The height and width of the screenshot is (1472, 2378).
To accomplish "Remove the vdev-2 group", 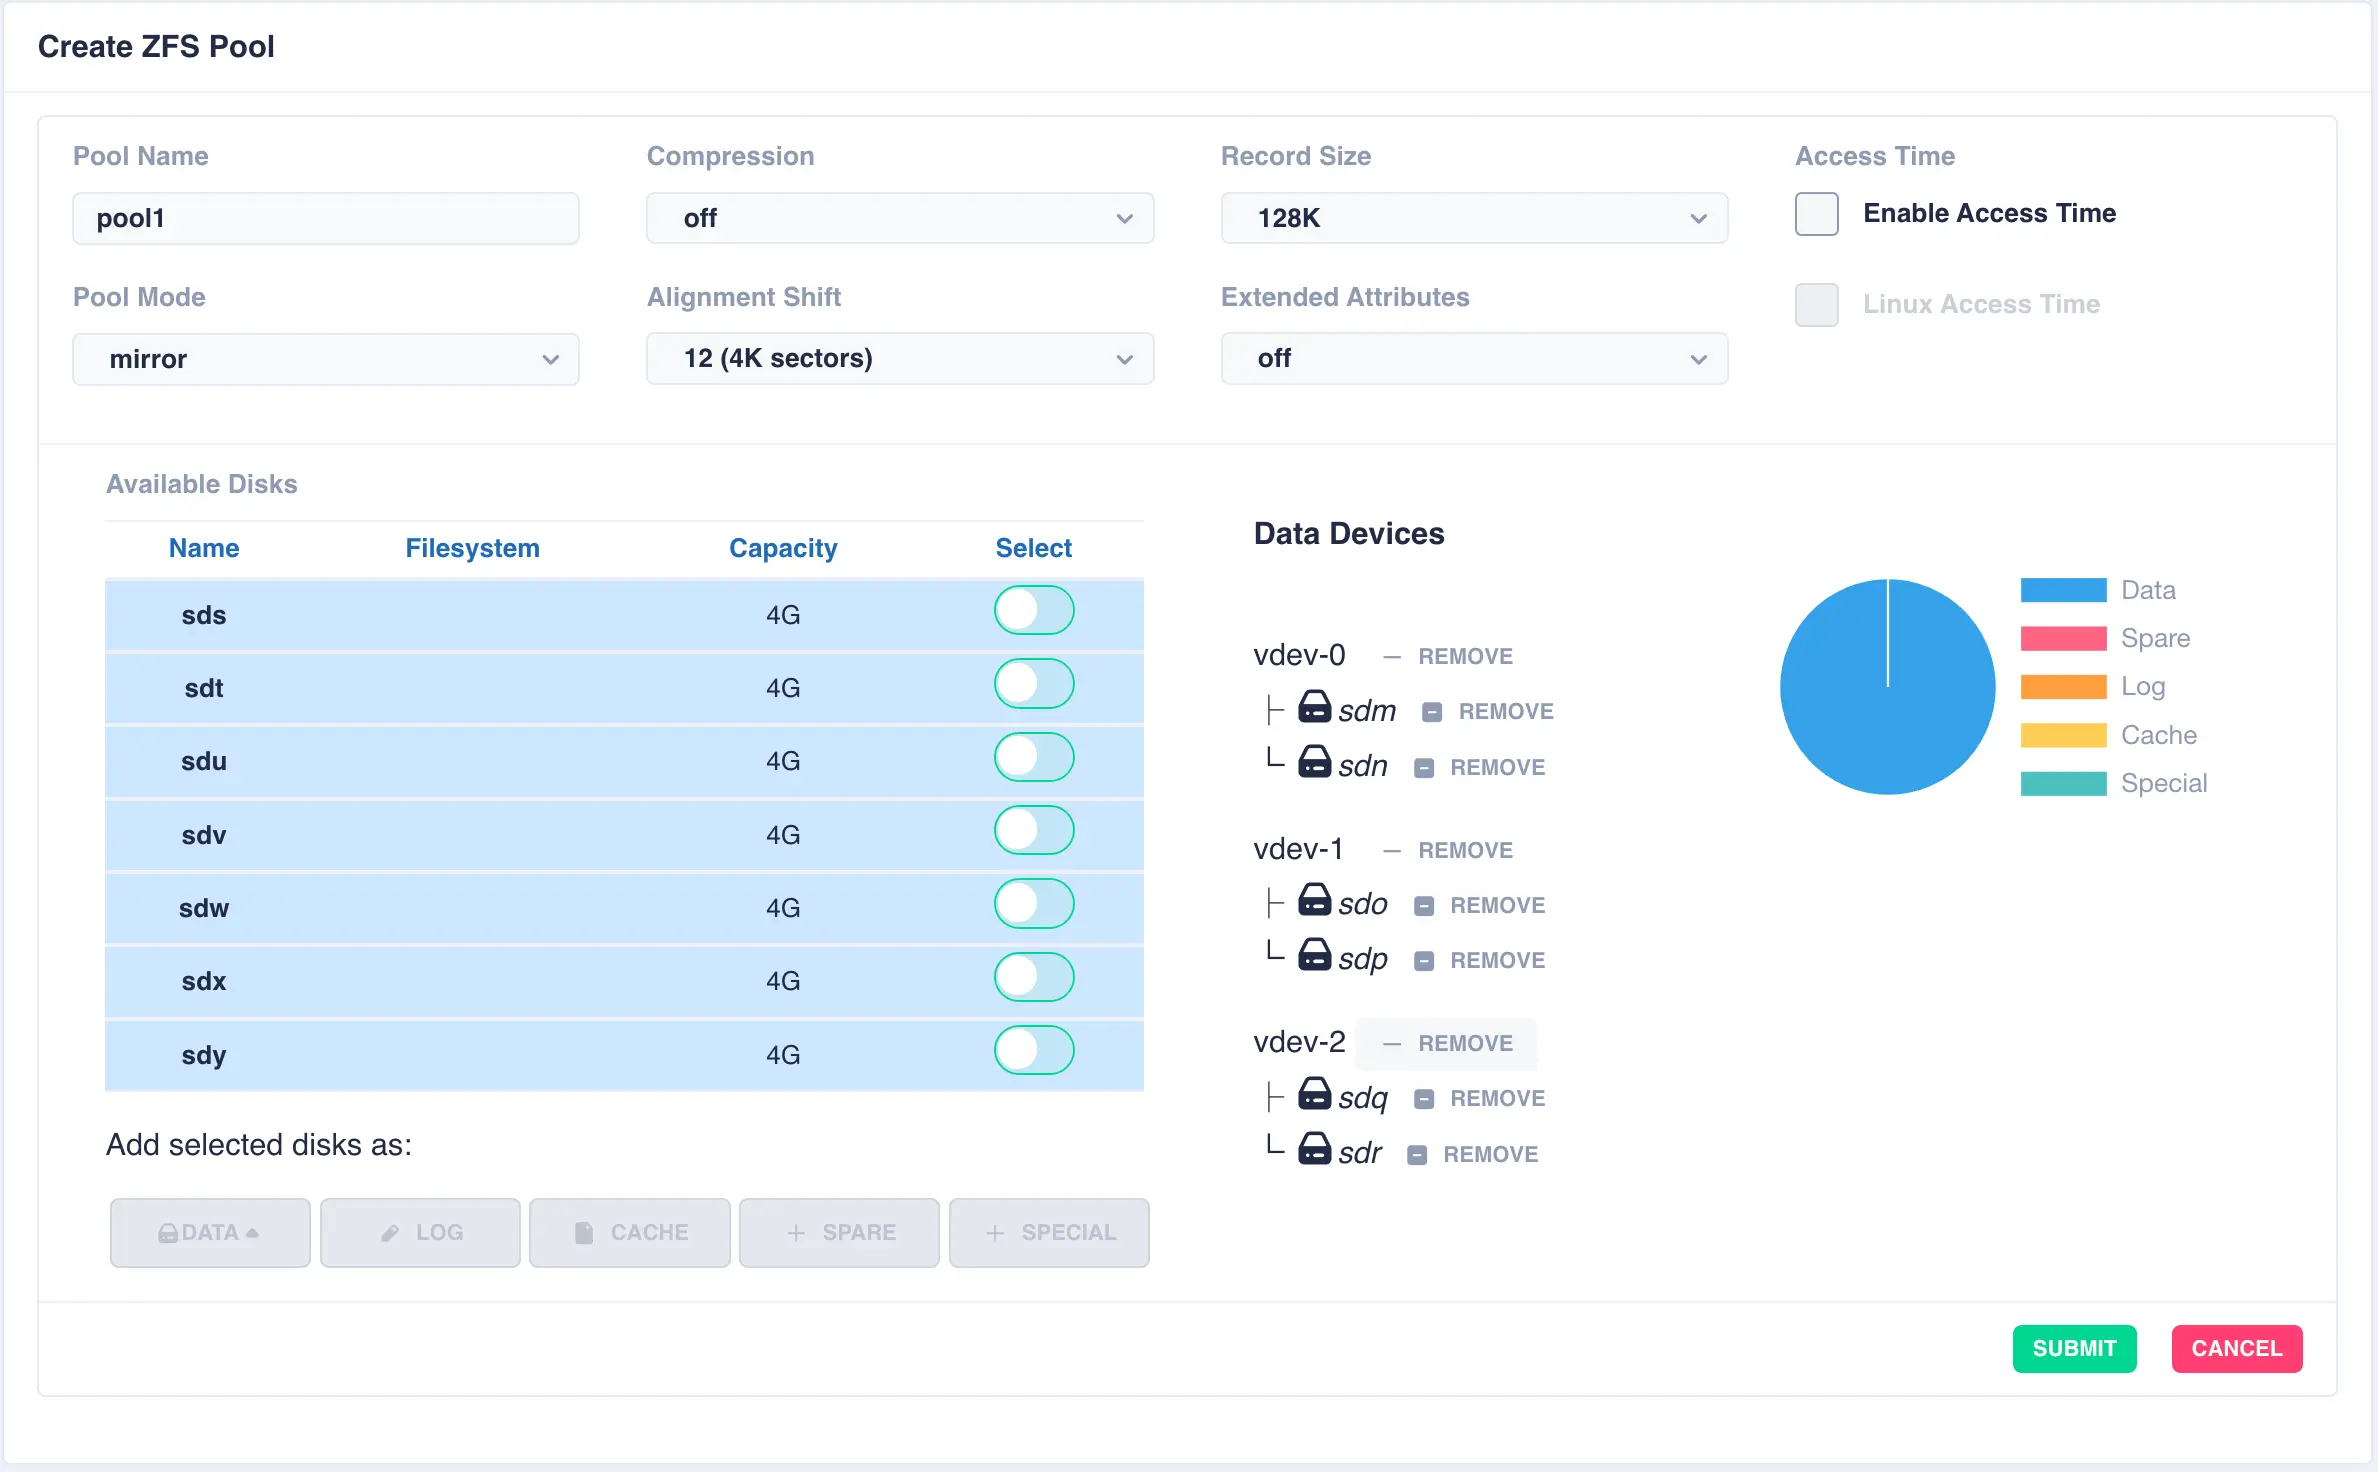I will [1448, 1043].
